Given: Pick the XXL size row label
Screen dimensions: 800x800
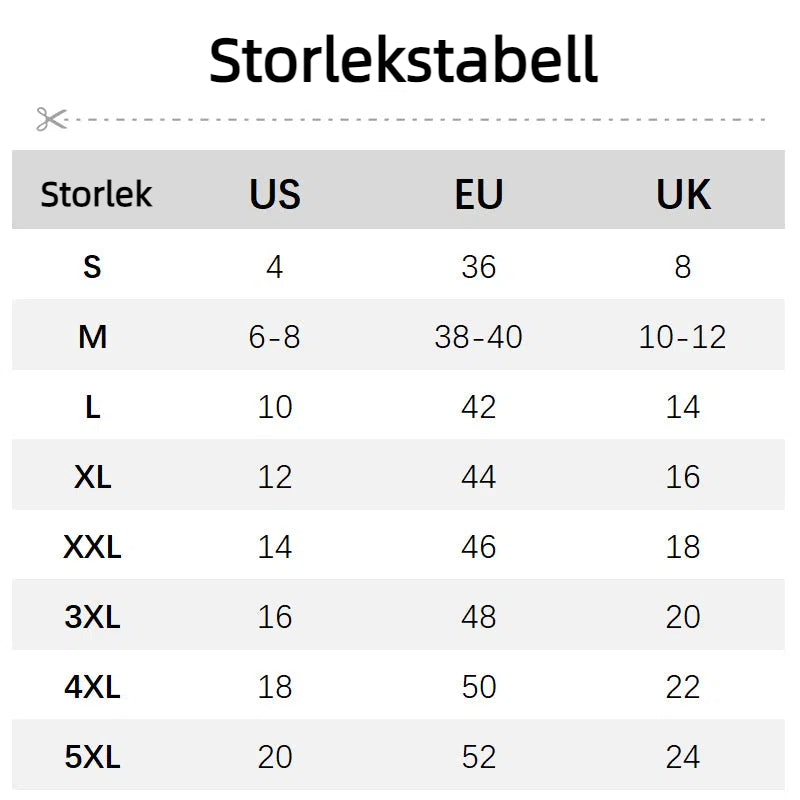Looking at the screenshot, I should tap(93, 547).
